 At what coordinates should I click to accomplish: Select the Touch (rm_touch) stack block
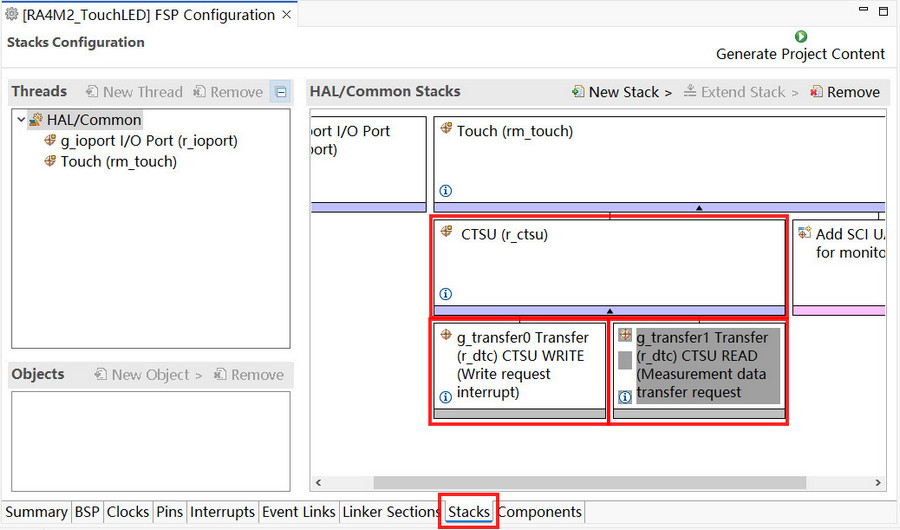tap(660, 164)
